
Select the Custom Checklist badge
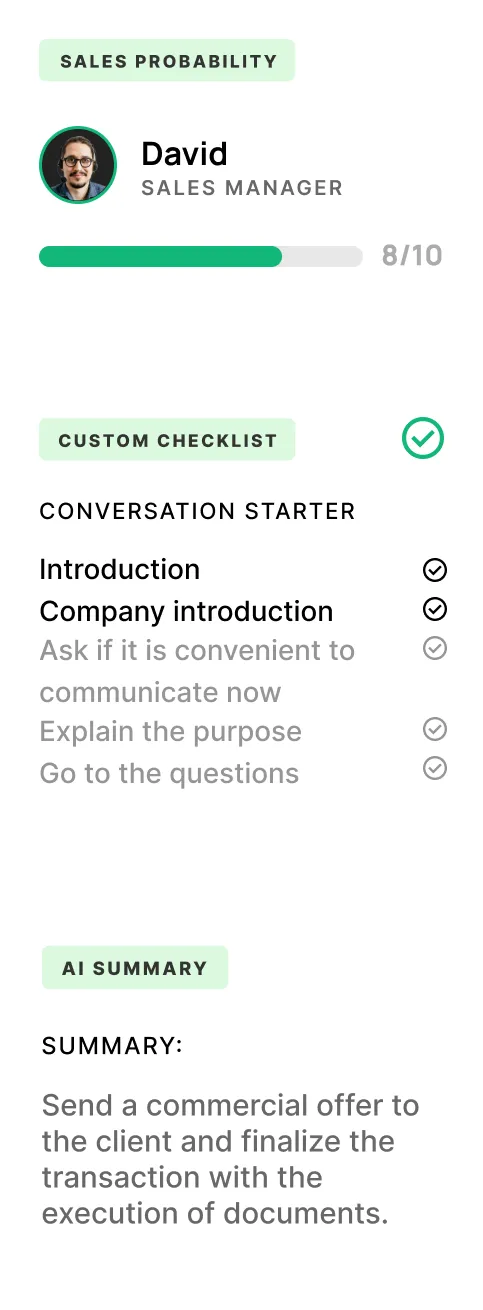(x=167, y=439)
